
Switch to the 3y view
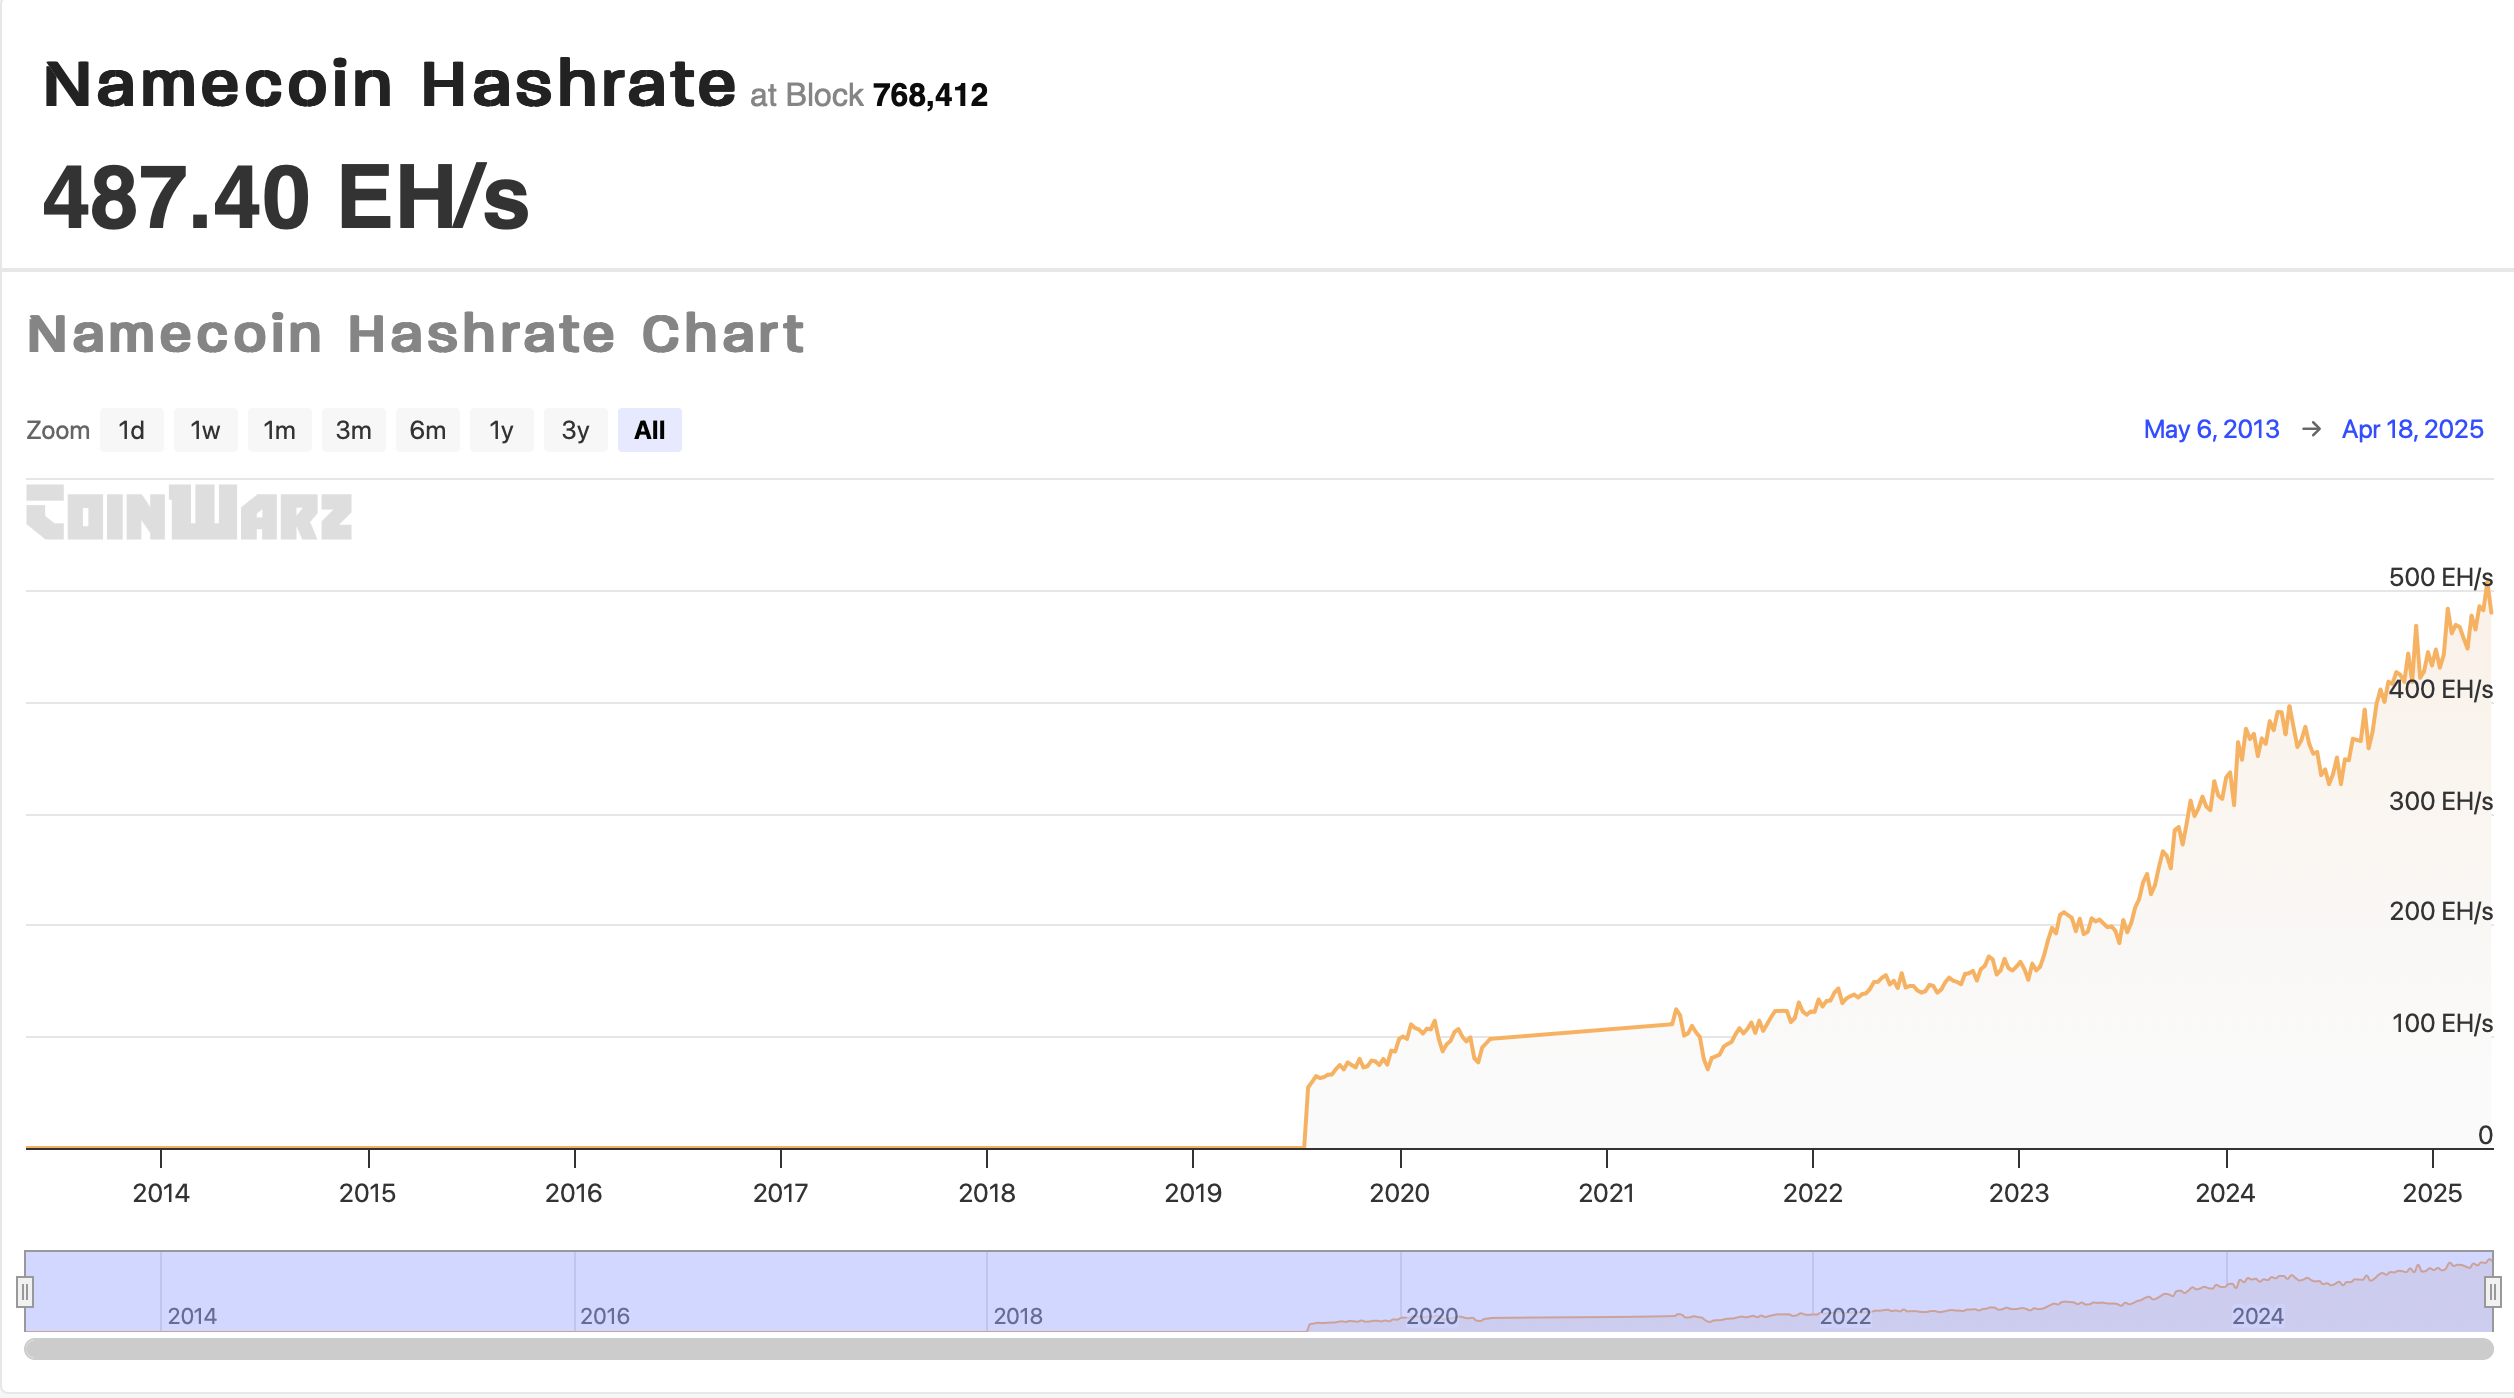[575, 430]
